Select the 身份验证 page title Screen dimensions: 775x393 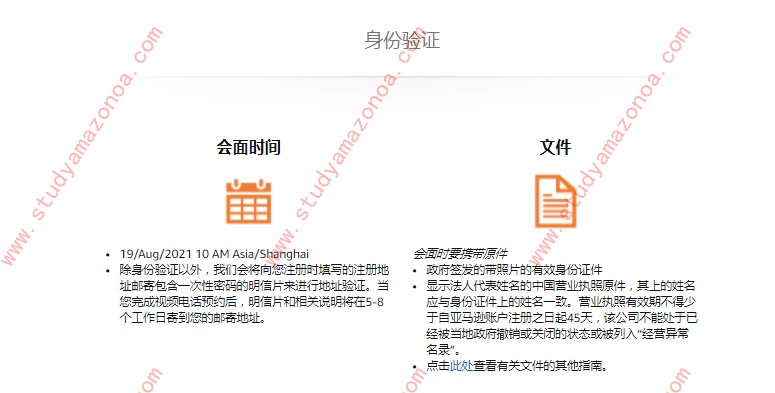point(402,40)
